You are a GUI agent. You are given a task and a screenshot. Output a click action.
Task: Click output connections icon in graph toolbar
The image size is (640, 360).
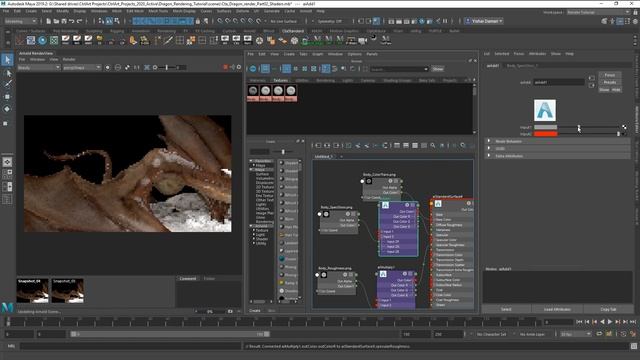point(336,145)
